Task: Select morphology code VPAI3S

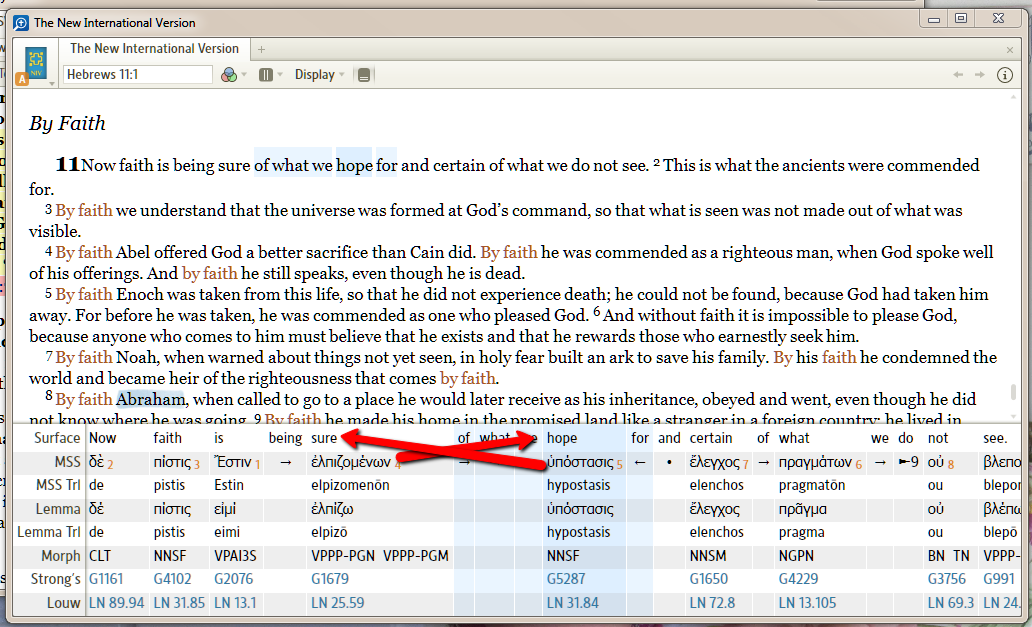Action: point(235,556)
